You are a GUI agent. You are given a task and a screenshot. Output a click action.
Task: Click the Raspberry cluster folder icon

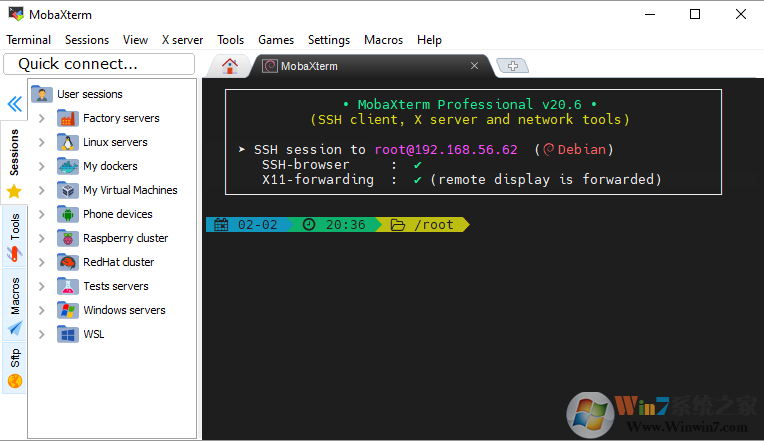pos(68,238)
